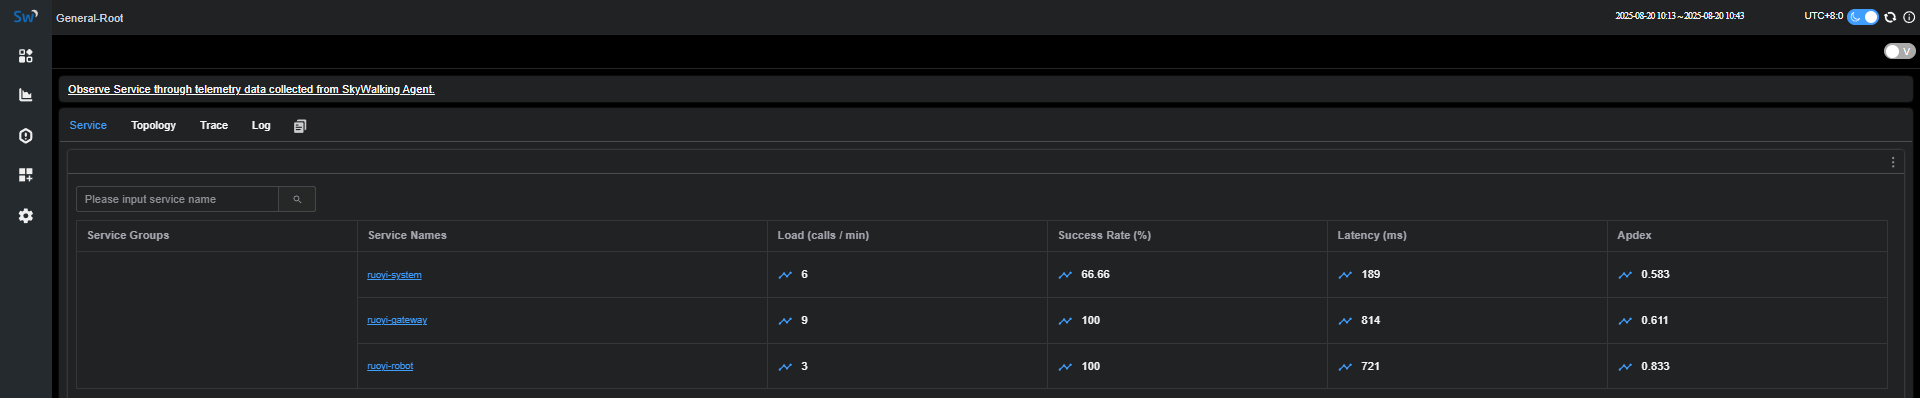This screenshot has width=1920, height=398.
Task: Open the dashboard icon in sidebar
Action: (x=26, y=56)
